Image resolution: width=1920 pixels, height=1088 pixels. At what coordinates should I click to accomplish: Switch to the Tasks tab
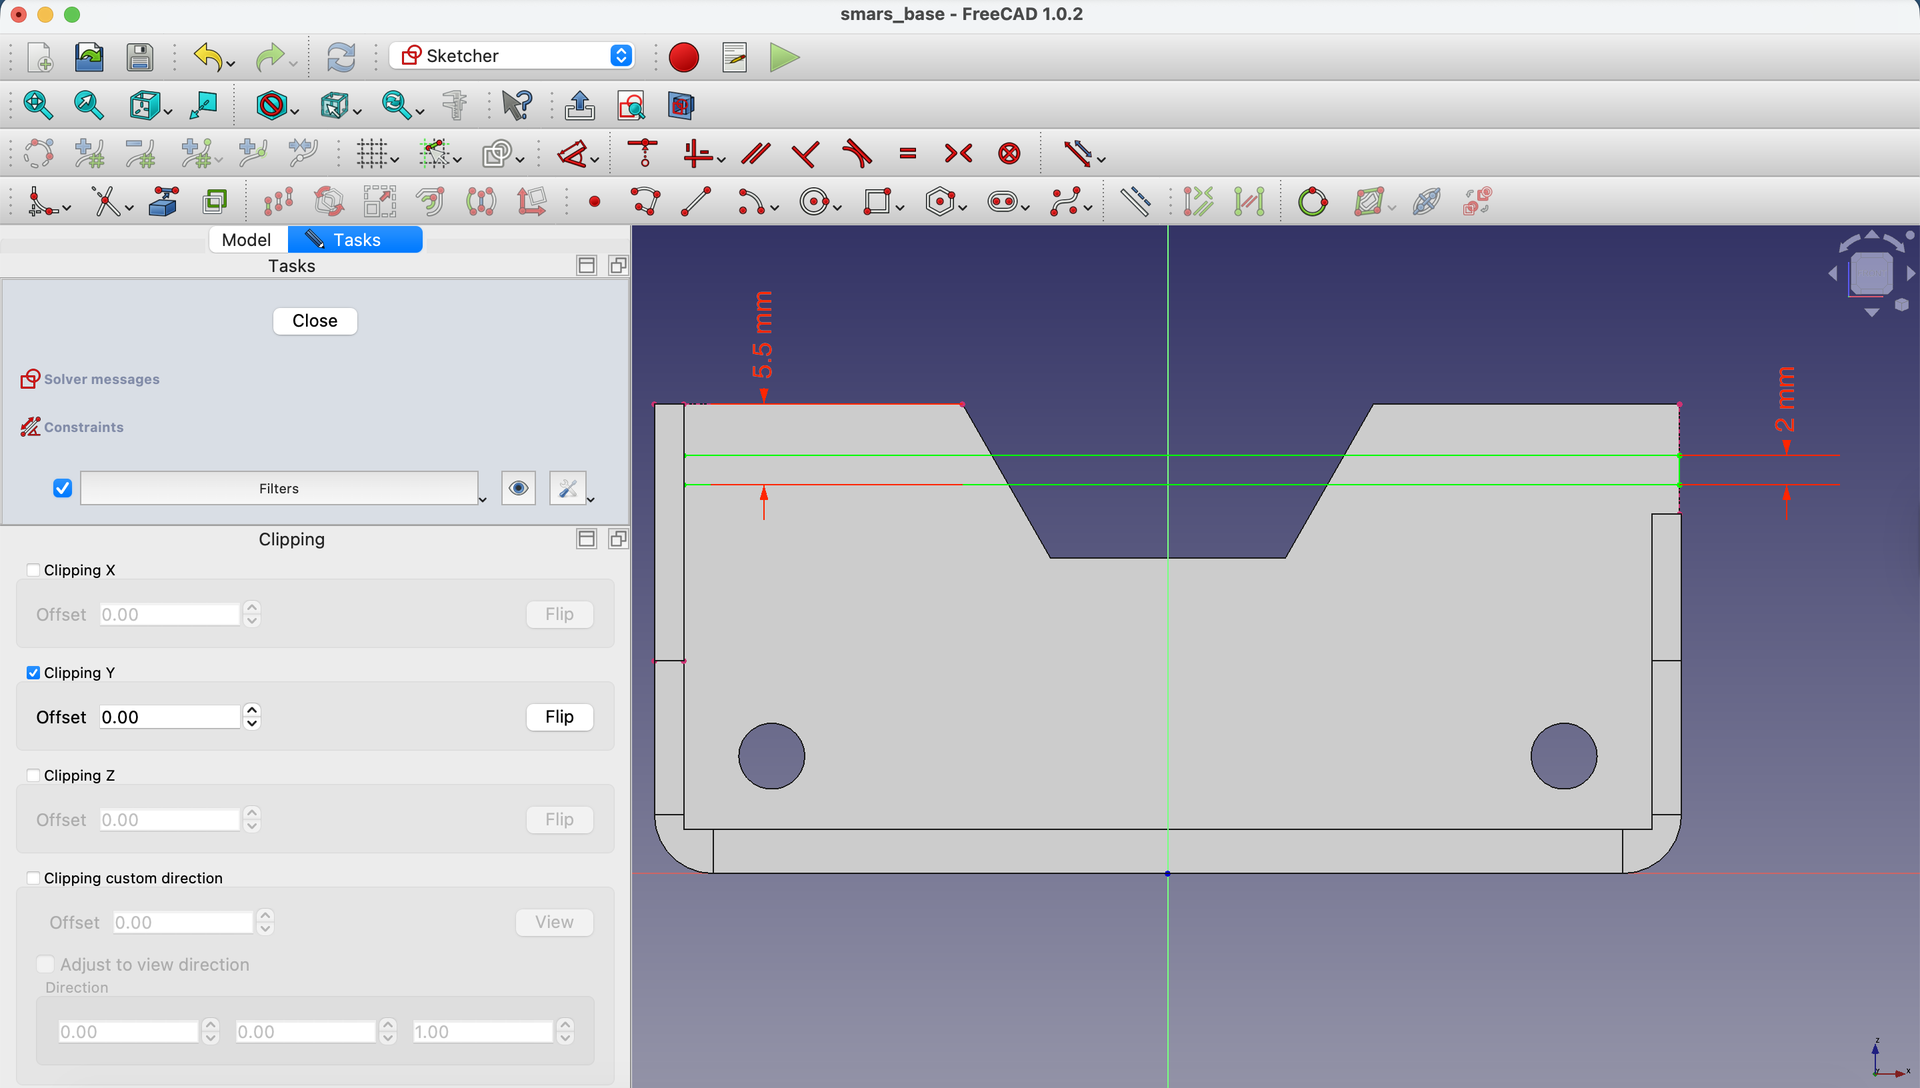(356, 240)
